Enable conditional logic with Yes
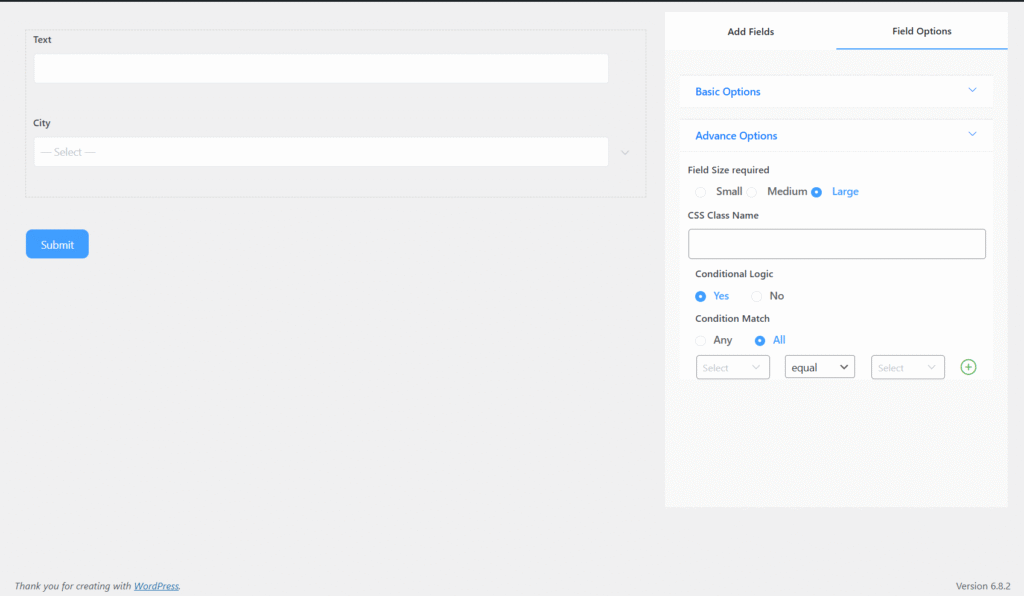Screen dimensions: 1024x596 click(701, 296)
